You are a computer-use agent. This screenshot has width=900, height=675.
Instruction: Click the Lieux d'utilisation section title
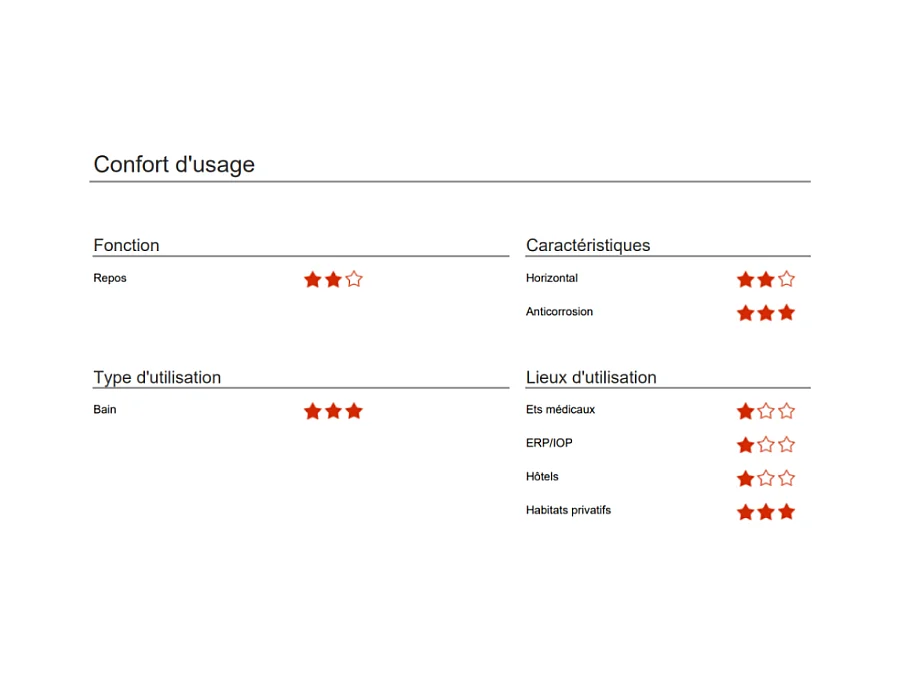591,377
